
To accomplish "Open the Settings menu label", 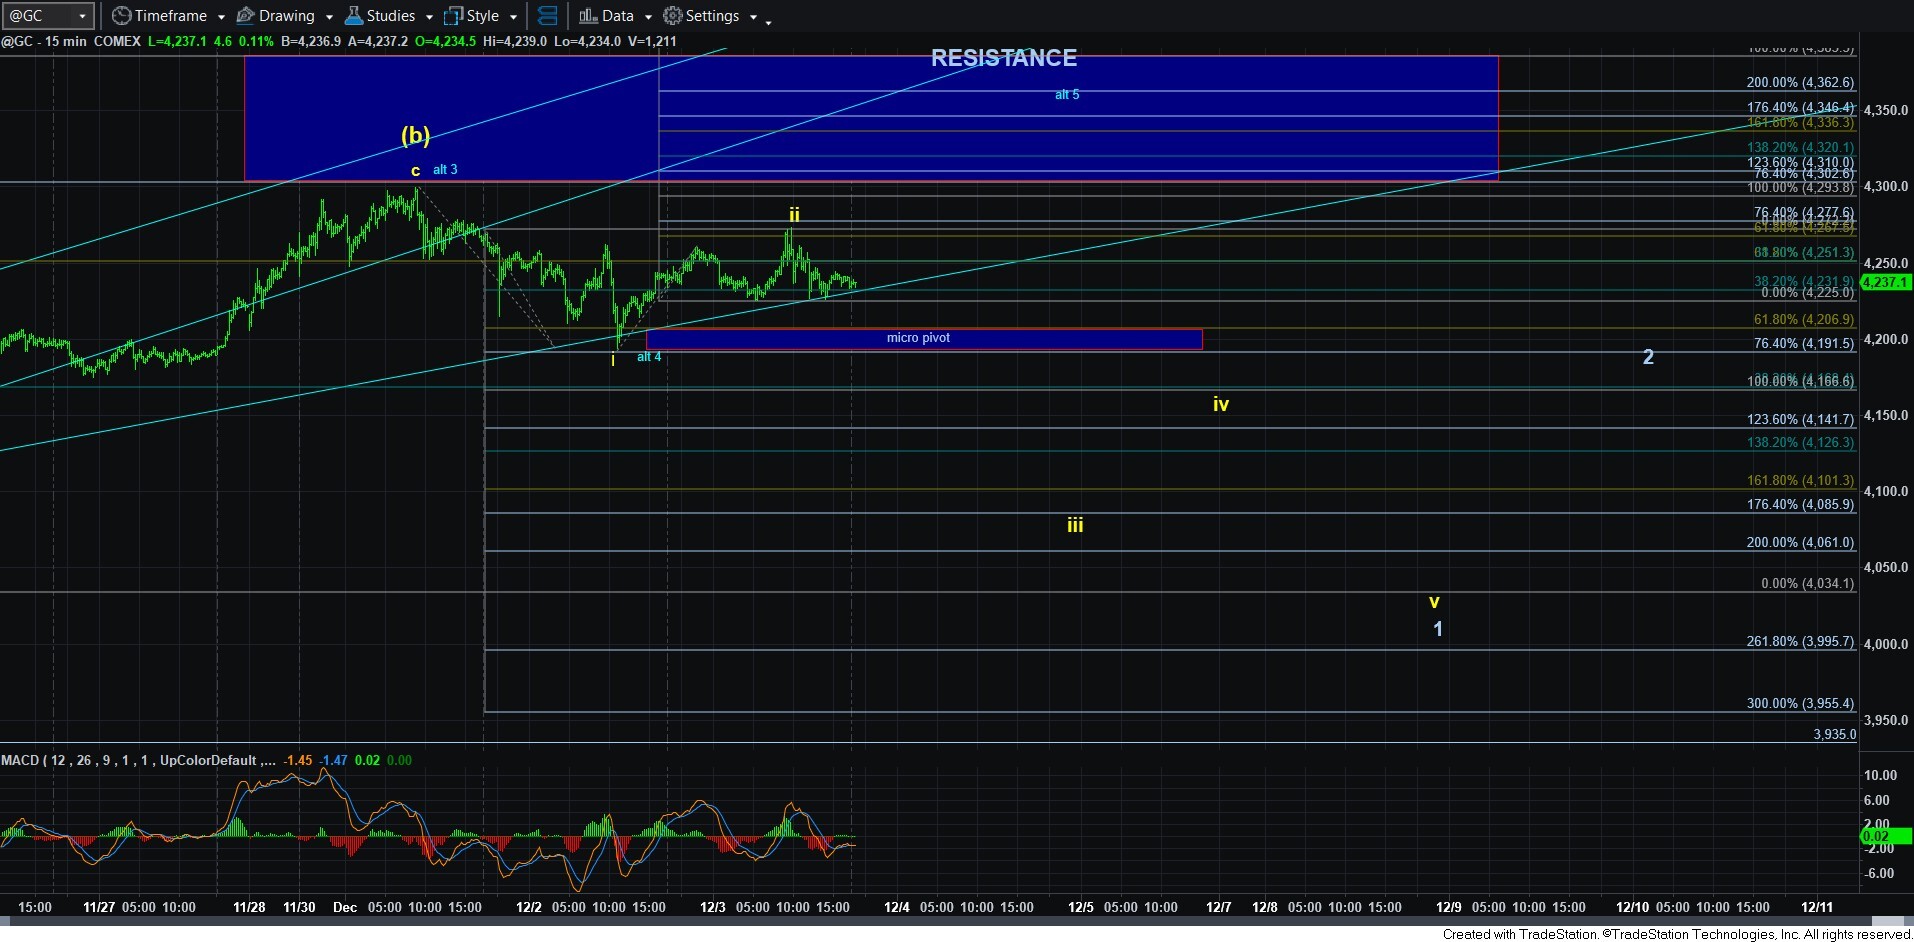I will 712,16.
